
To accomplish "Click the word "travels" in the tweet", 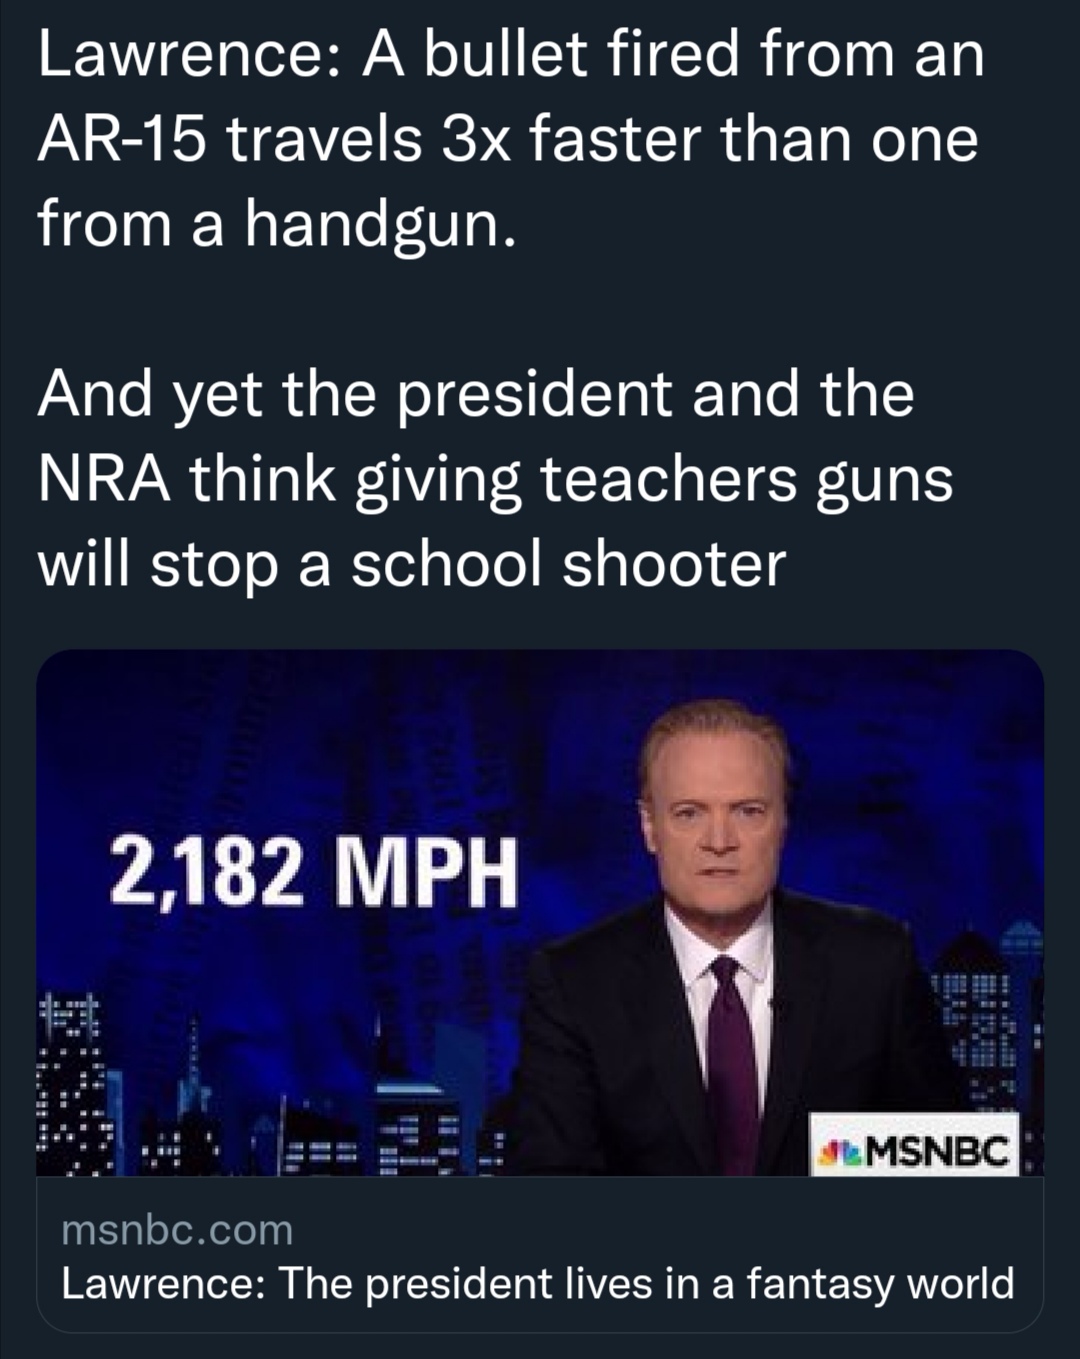I will (x=323, y=140).
